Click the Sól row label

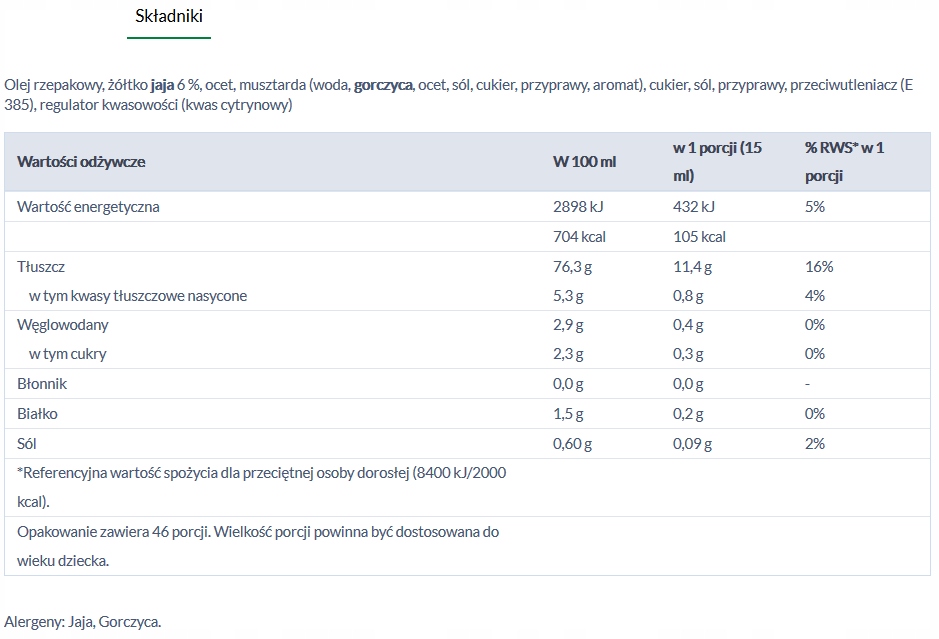pos(27,443)
